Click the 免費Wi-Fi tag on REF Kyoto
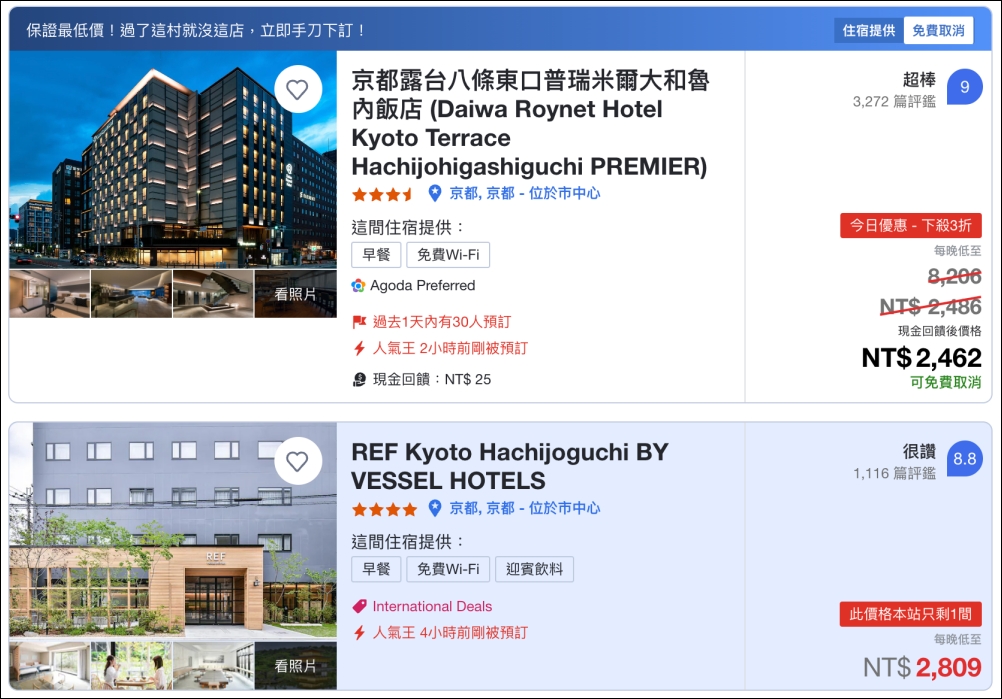 coord(448,569)
